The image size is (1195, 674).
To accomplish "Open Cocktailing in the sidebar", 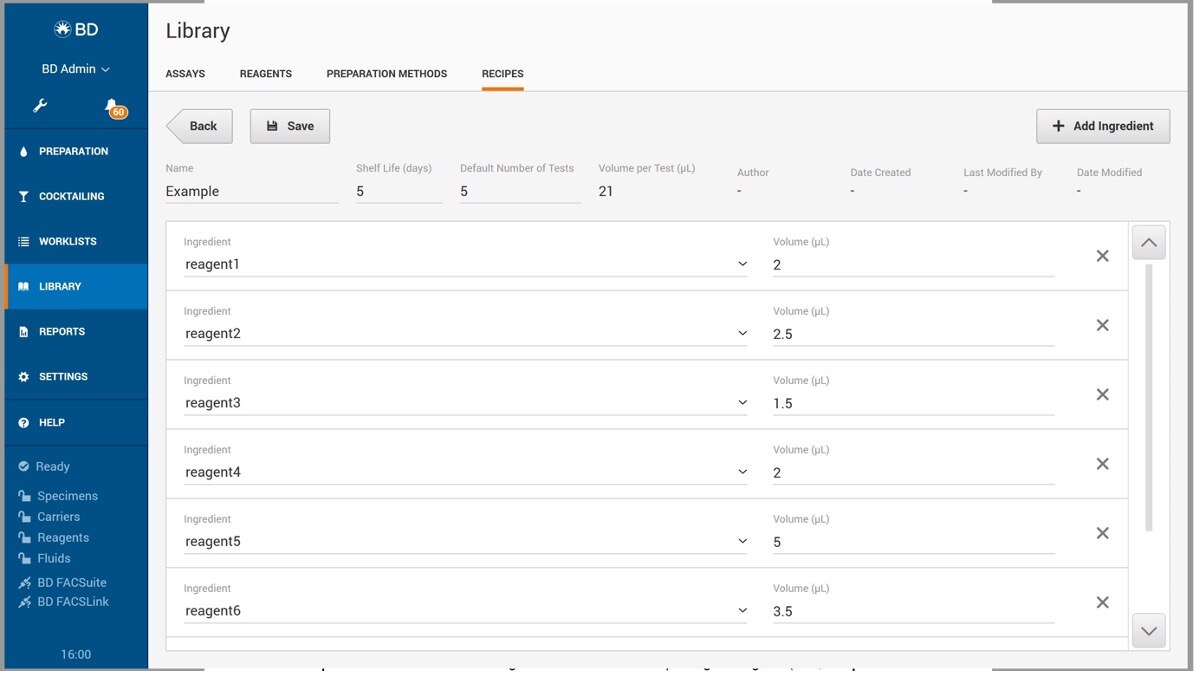I will [x=76, y=197].
